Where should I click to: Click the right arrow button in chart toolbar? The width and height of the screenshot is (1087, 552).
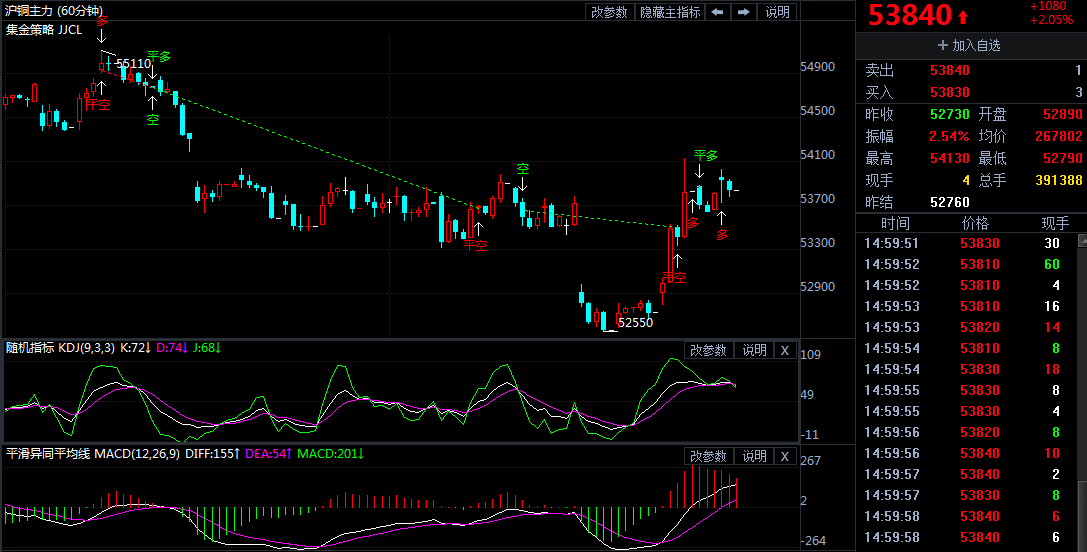click(743, 12)
